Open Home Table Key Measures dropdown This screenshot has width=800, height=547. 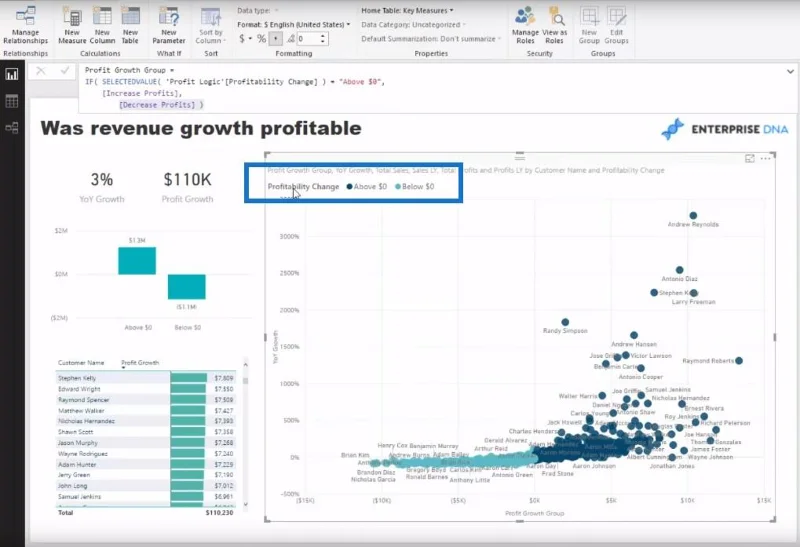tap(407, 10)
